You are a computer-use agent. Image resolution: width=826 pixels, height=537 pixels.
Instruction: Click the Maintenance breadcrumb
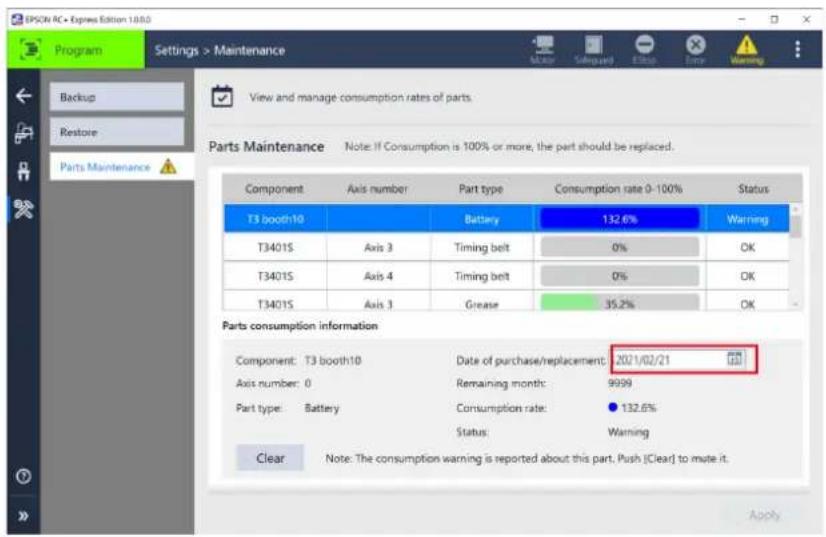(x=249, y=51)
